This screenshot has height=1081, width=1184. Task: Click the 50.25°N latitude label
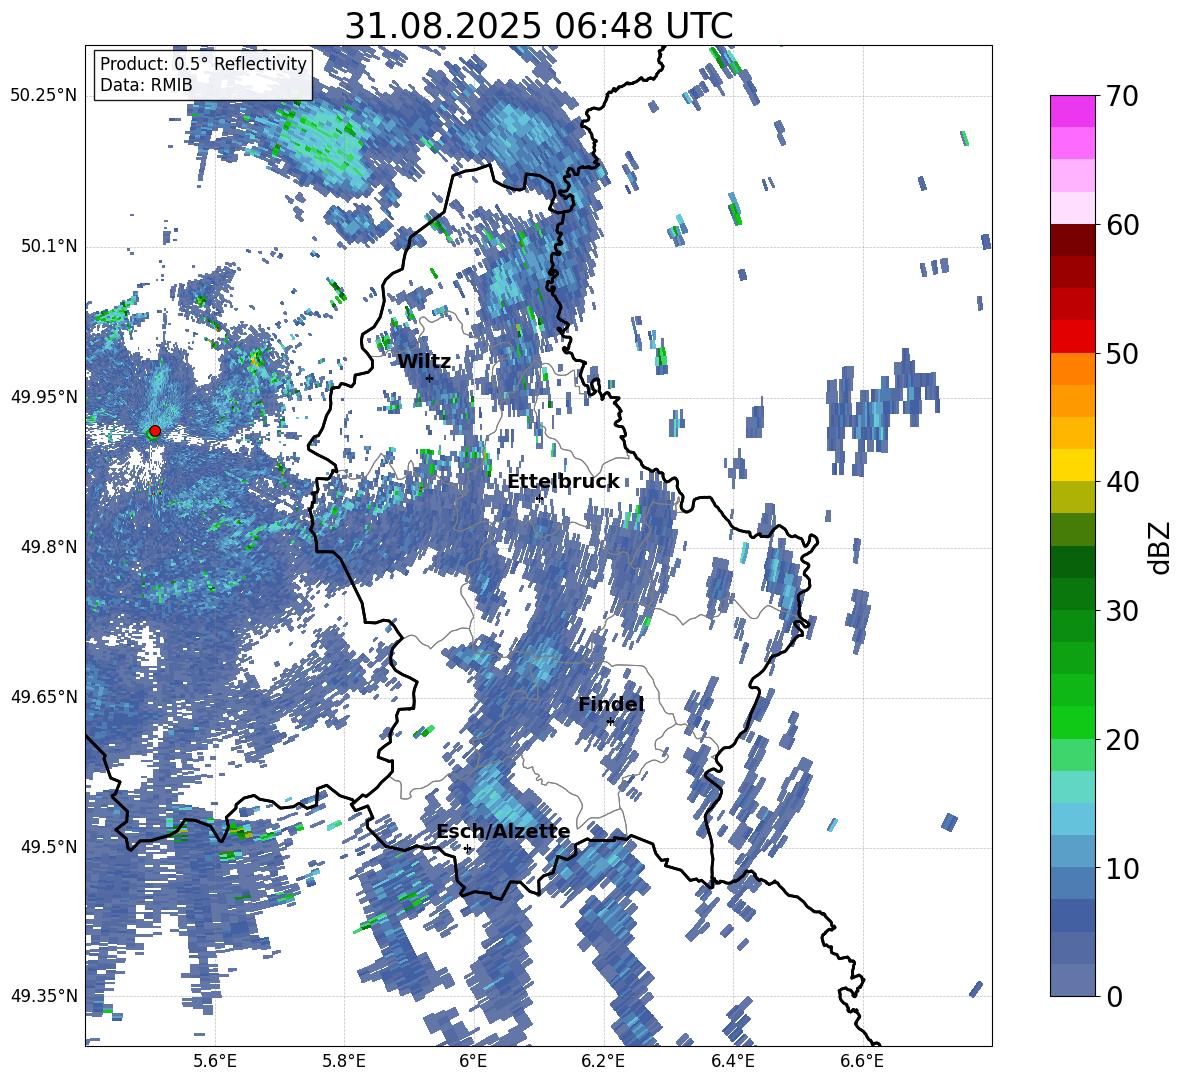44,96
